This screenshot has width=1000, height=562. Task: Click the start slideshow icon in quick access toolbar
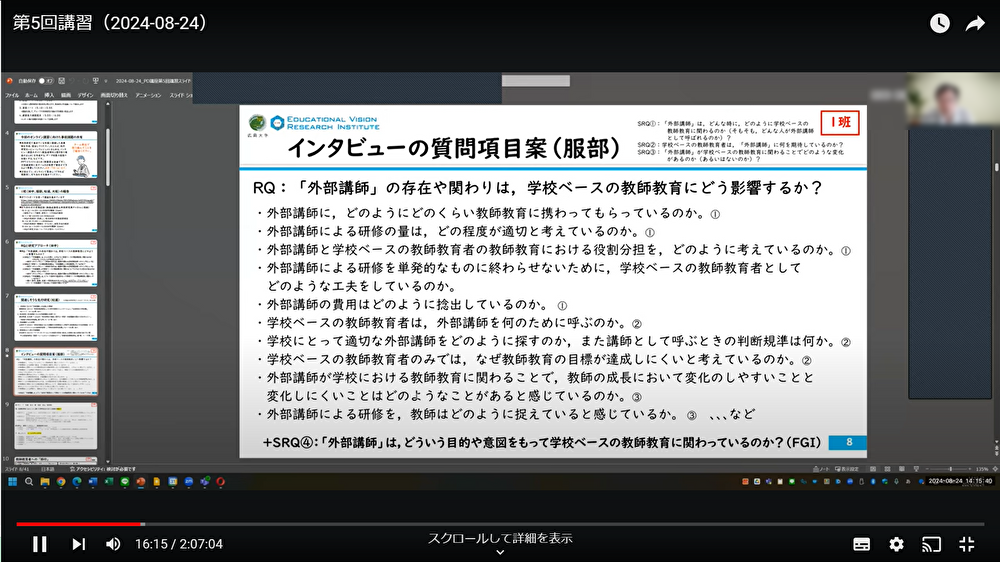(x=96, y=81)
